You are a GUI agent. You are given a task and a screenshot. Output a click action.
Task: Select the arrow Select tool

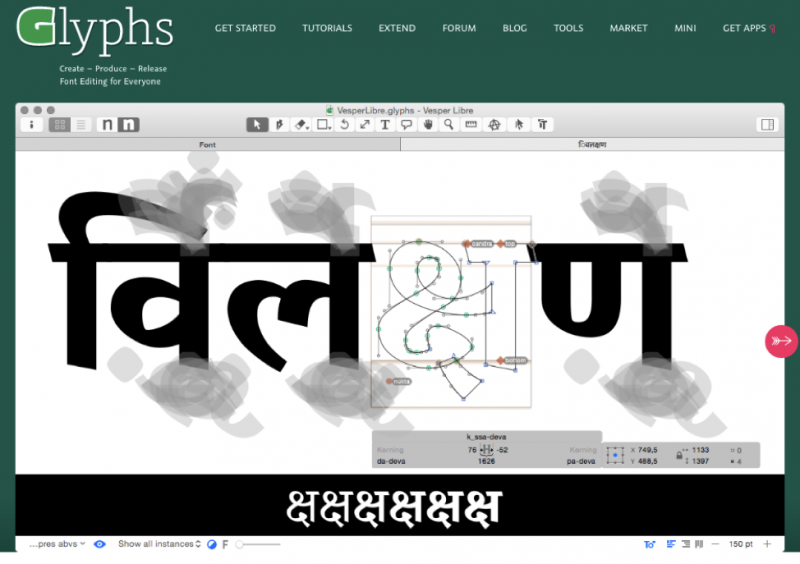coord(257,125)
